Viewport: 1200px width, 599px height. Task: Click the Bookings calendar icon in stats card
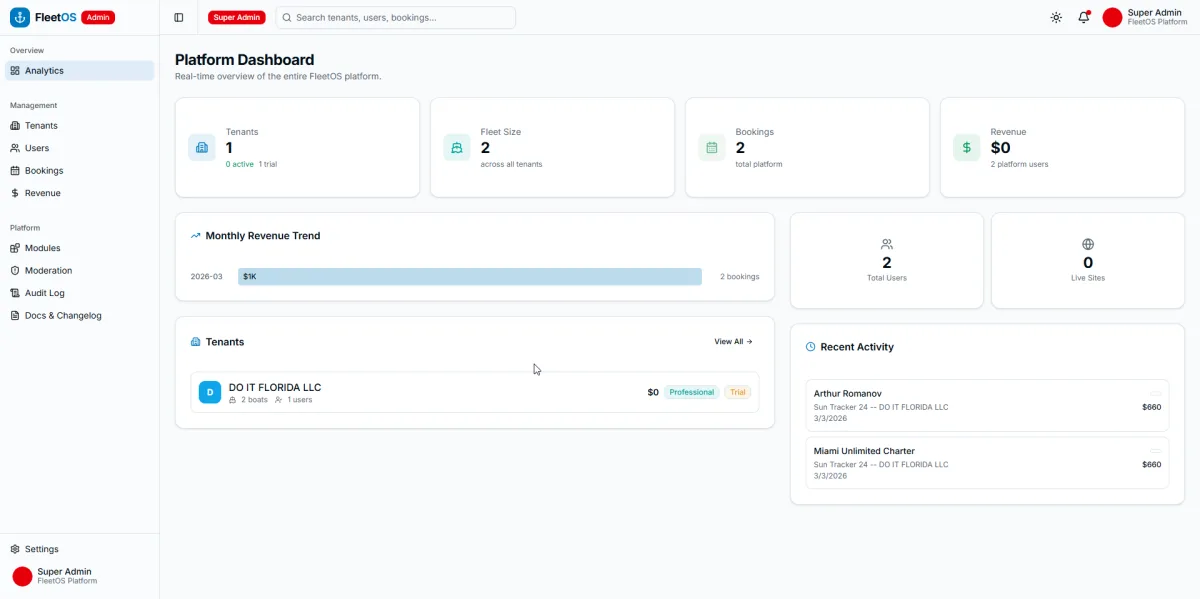pos(712,147)
